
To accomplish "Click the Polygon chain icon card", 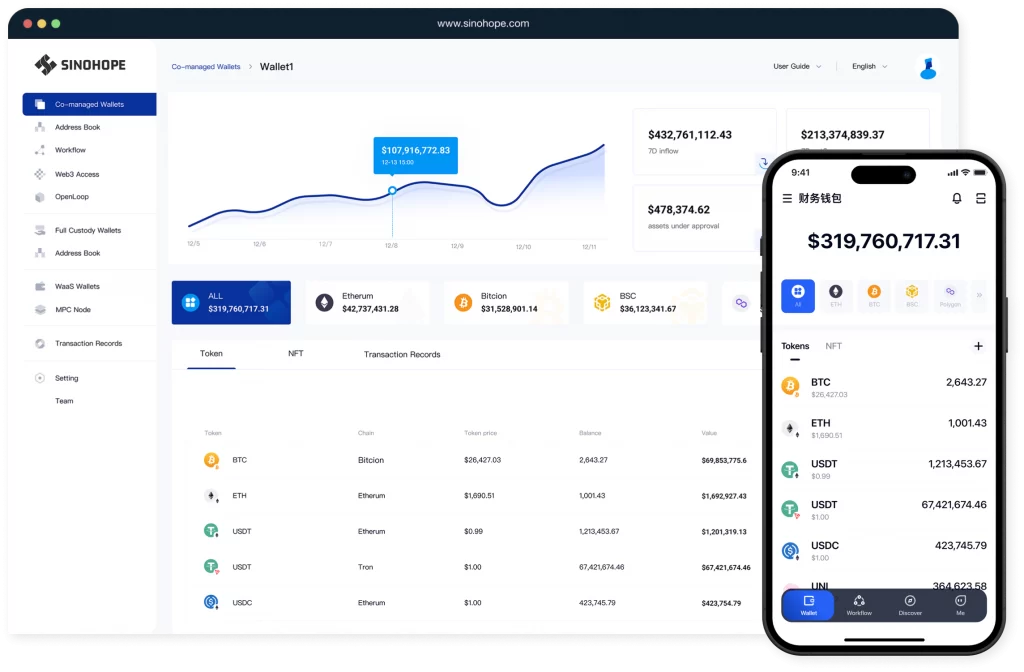I will pos(741,303).
